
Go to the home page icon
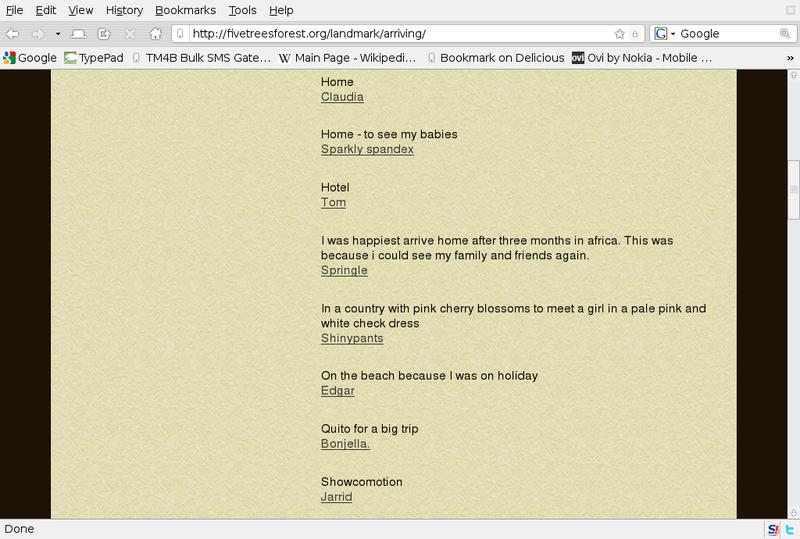(156, 34)
